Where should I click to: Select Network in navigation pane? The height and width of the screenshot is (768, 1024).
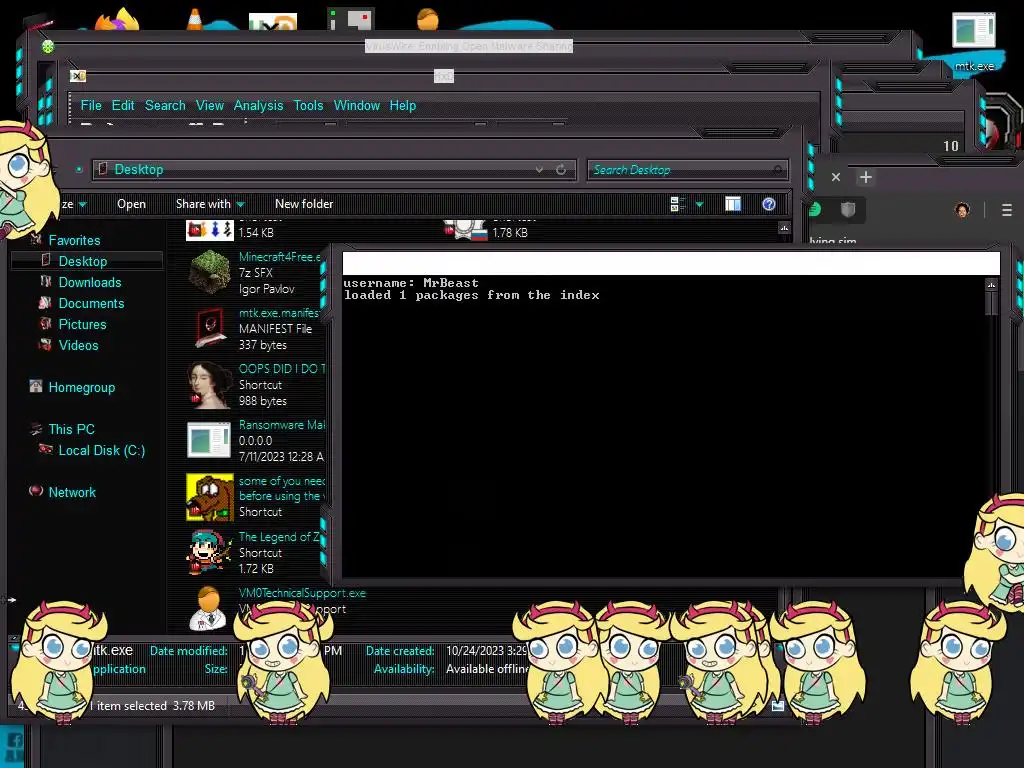[x=72, y=492]
